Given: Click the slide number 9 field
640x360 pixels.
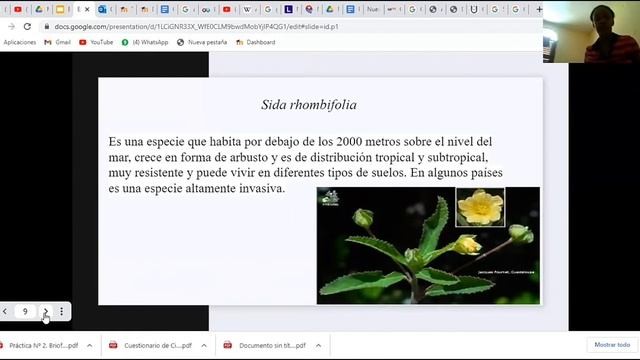Looking at the screenshot, I should click(x=25, y=311).
